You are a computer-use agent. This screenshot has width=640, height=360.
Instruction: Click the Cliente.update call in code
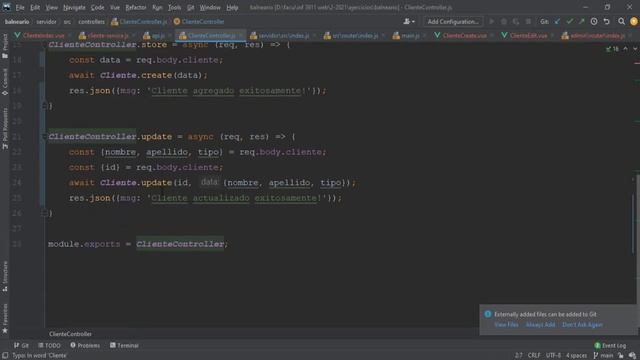pos(136,183)
